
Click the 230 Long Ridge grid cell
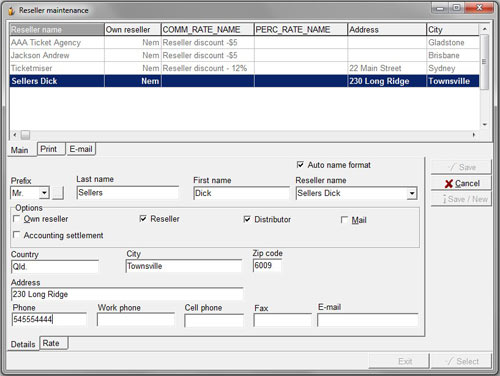pyautogui.click(x=387, y=81)
